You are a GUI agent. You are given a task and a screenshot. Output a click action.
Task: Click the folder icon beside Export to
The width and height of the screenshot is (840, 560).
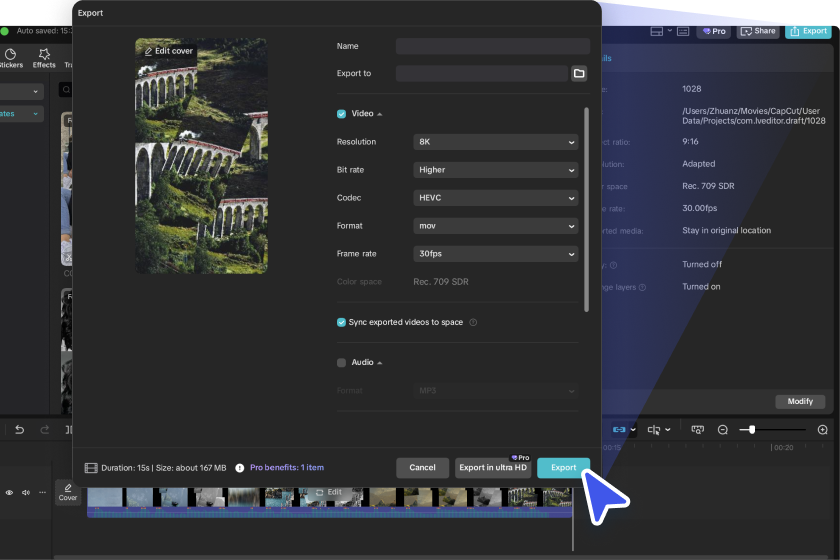click(578, 74)
